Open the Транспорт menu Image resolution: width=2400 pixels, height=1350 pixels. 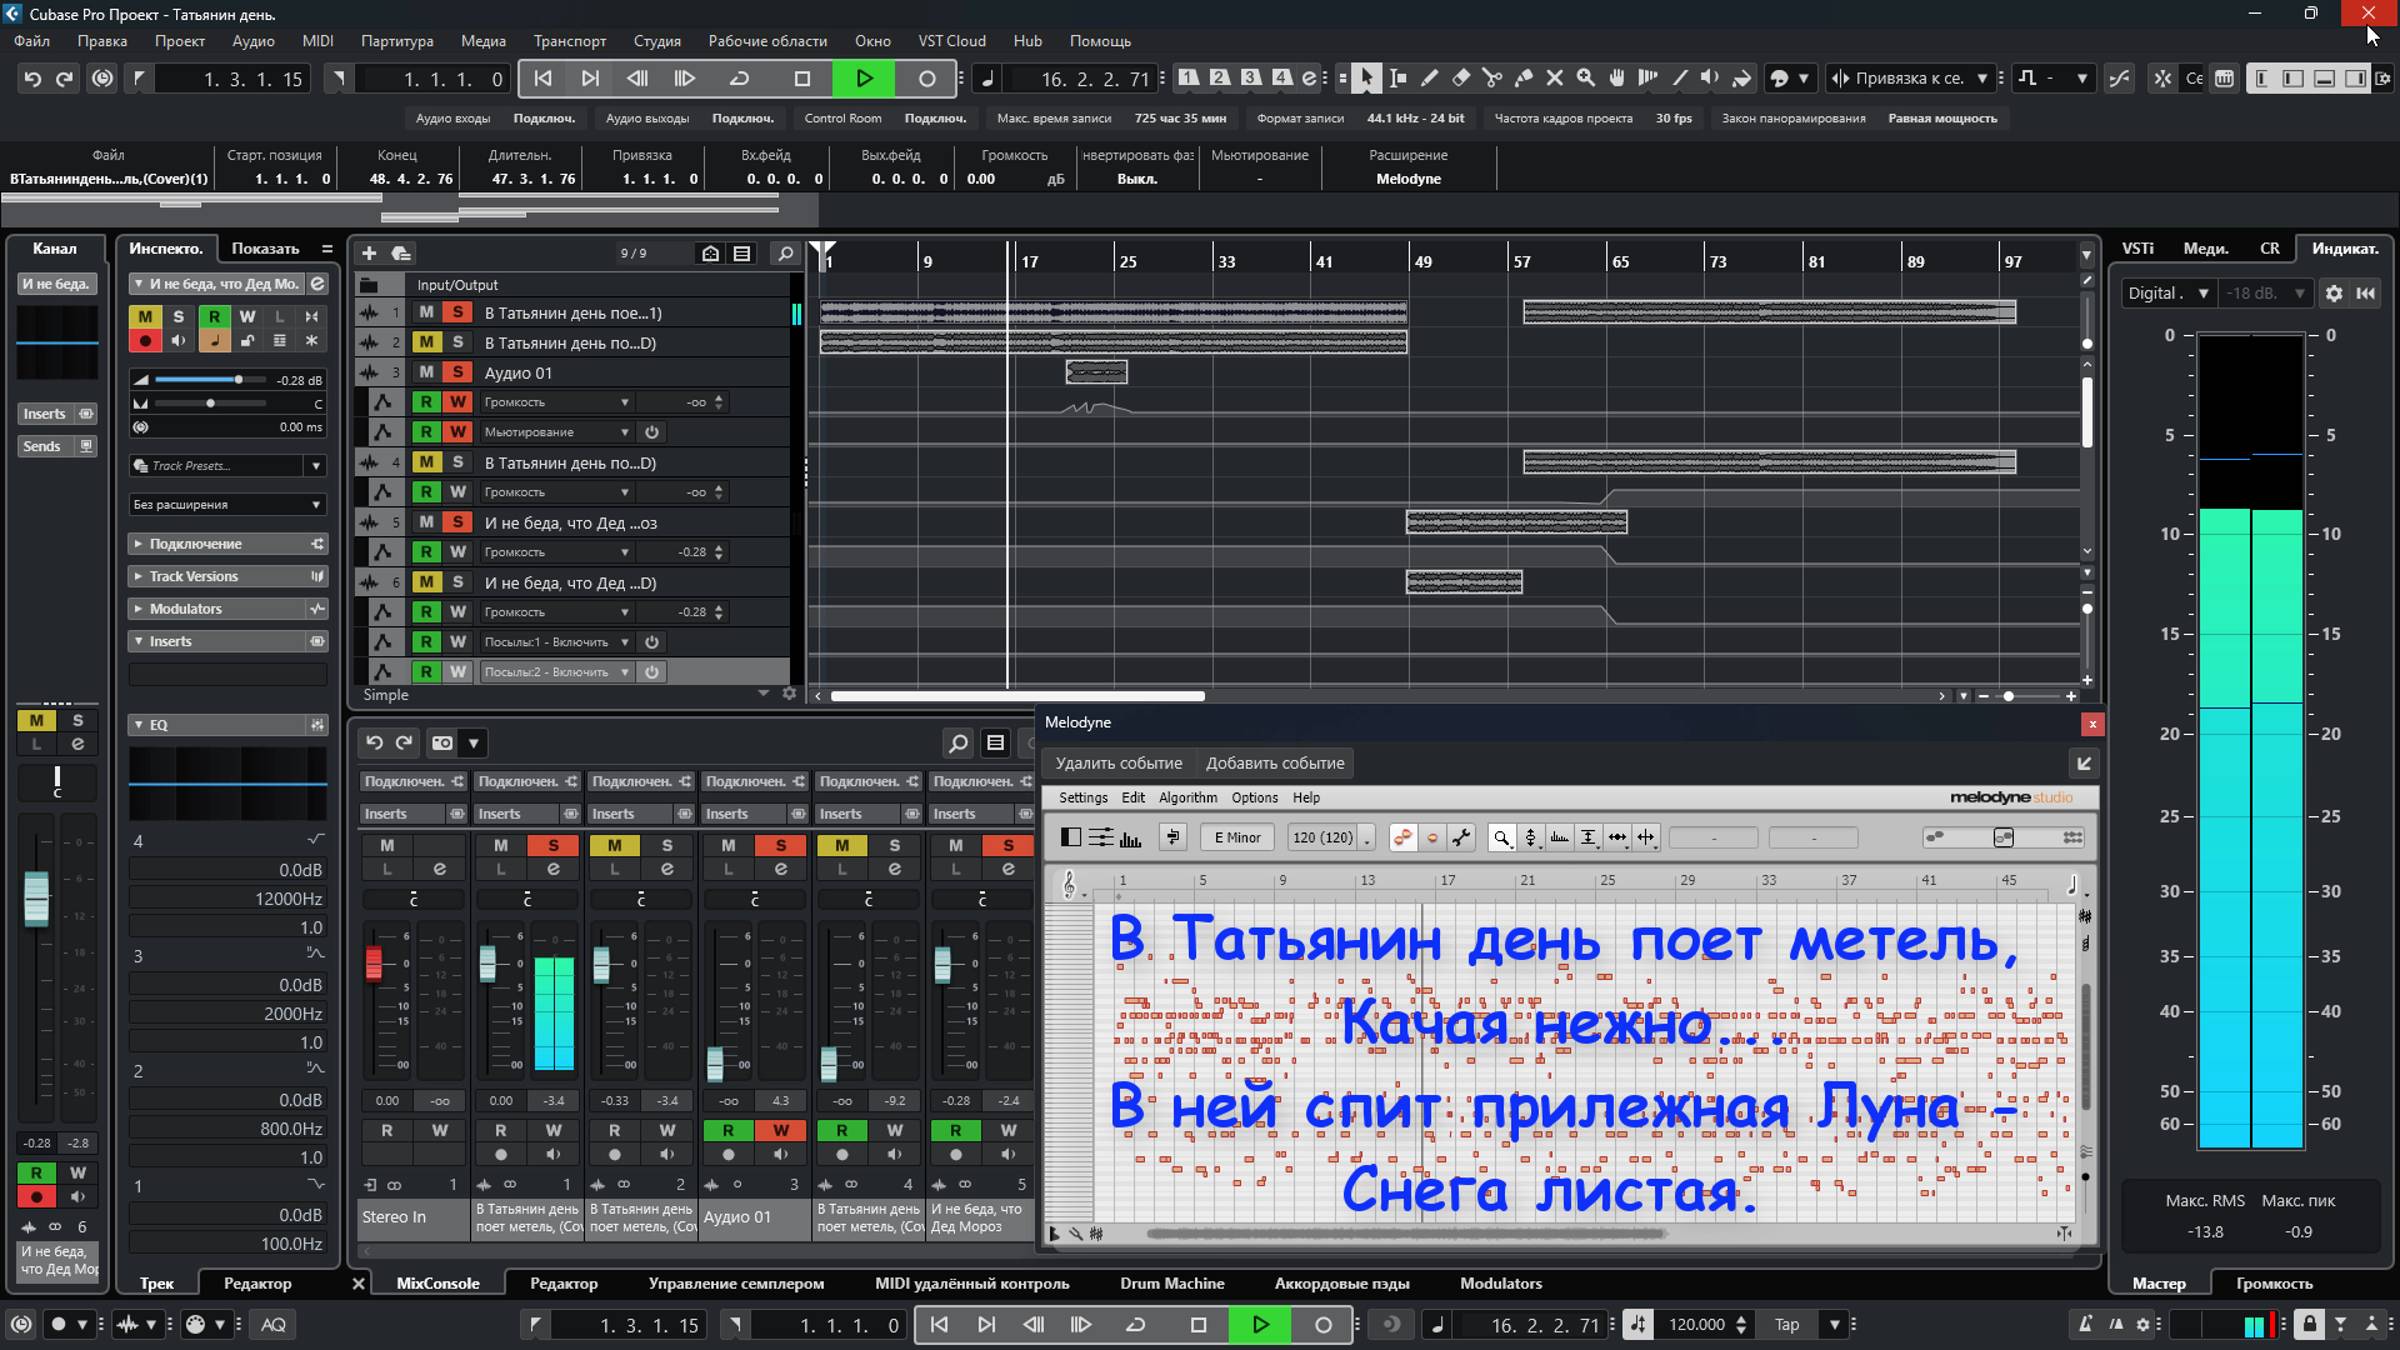(569, 41)
